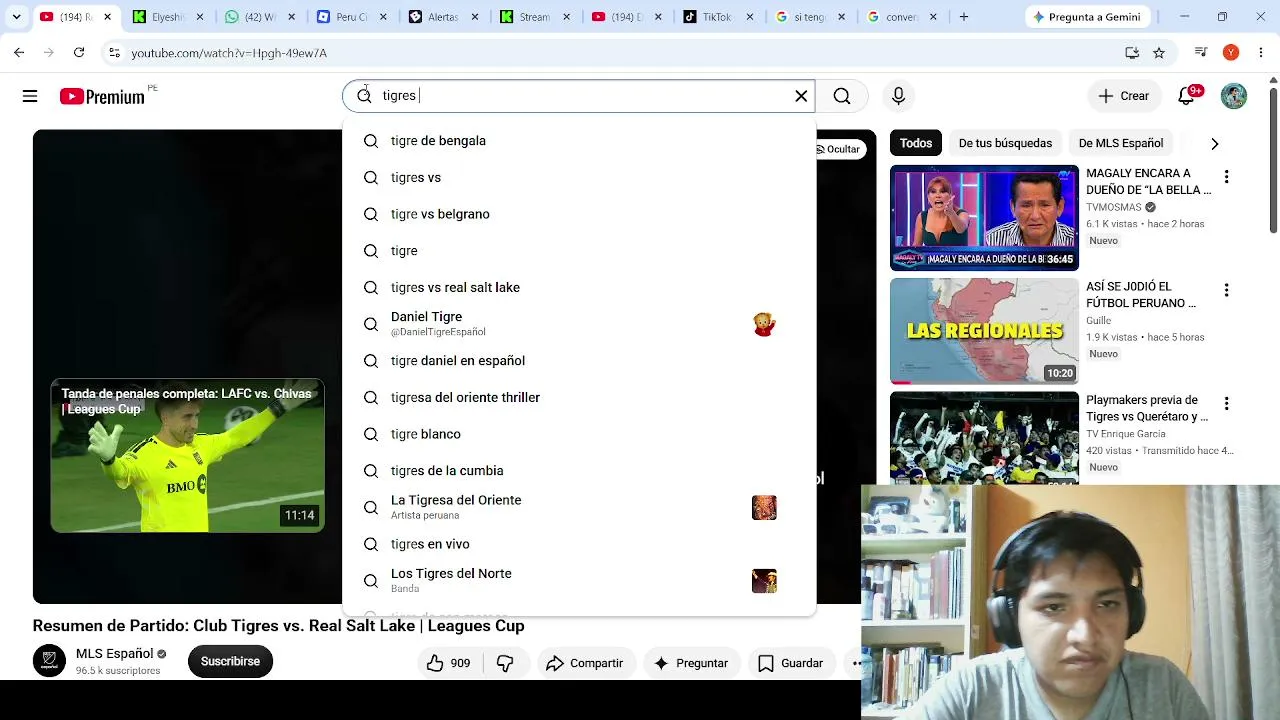The height and width of the screenshot is (720, 1280).
Task: Click the Suscribirse button
Action: point(230,661)
